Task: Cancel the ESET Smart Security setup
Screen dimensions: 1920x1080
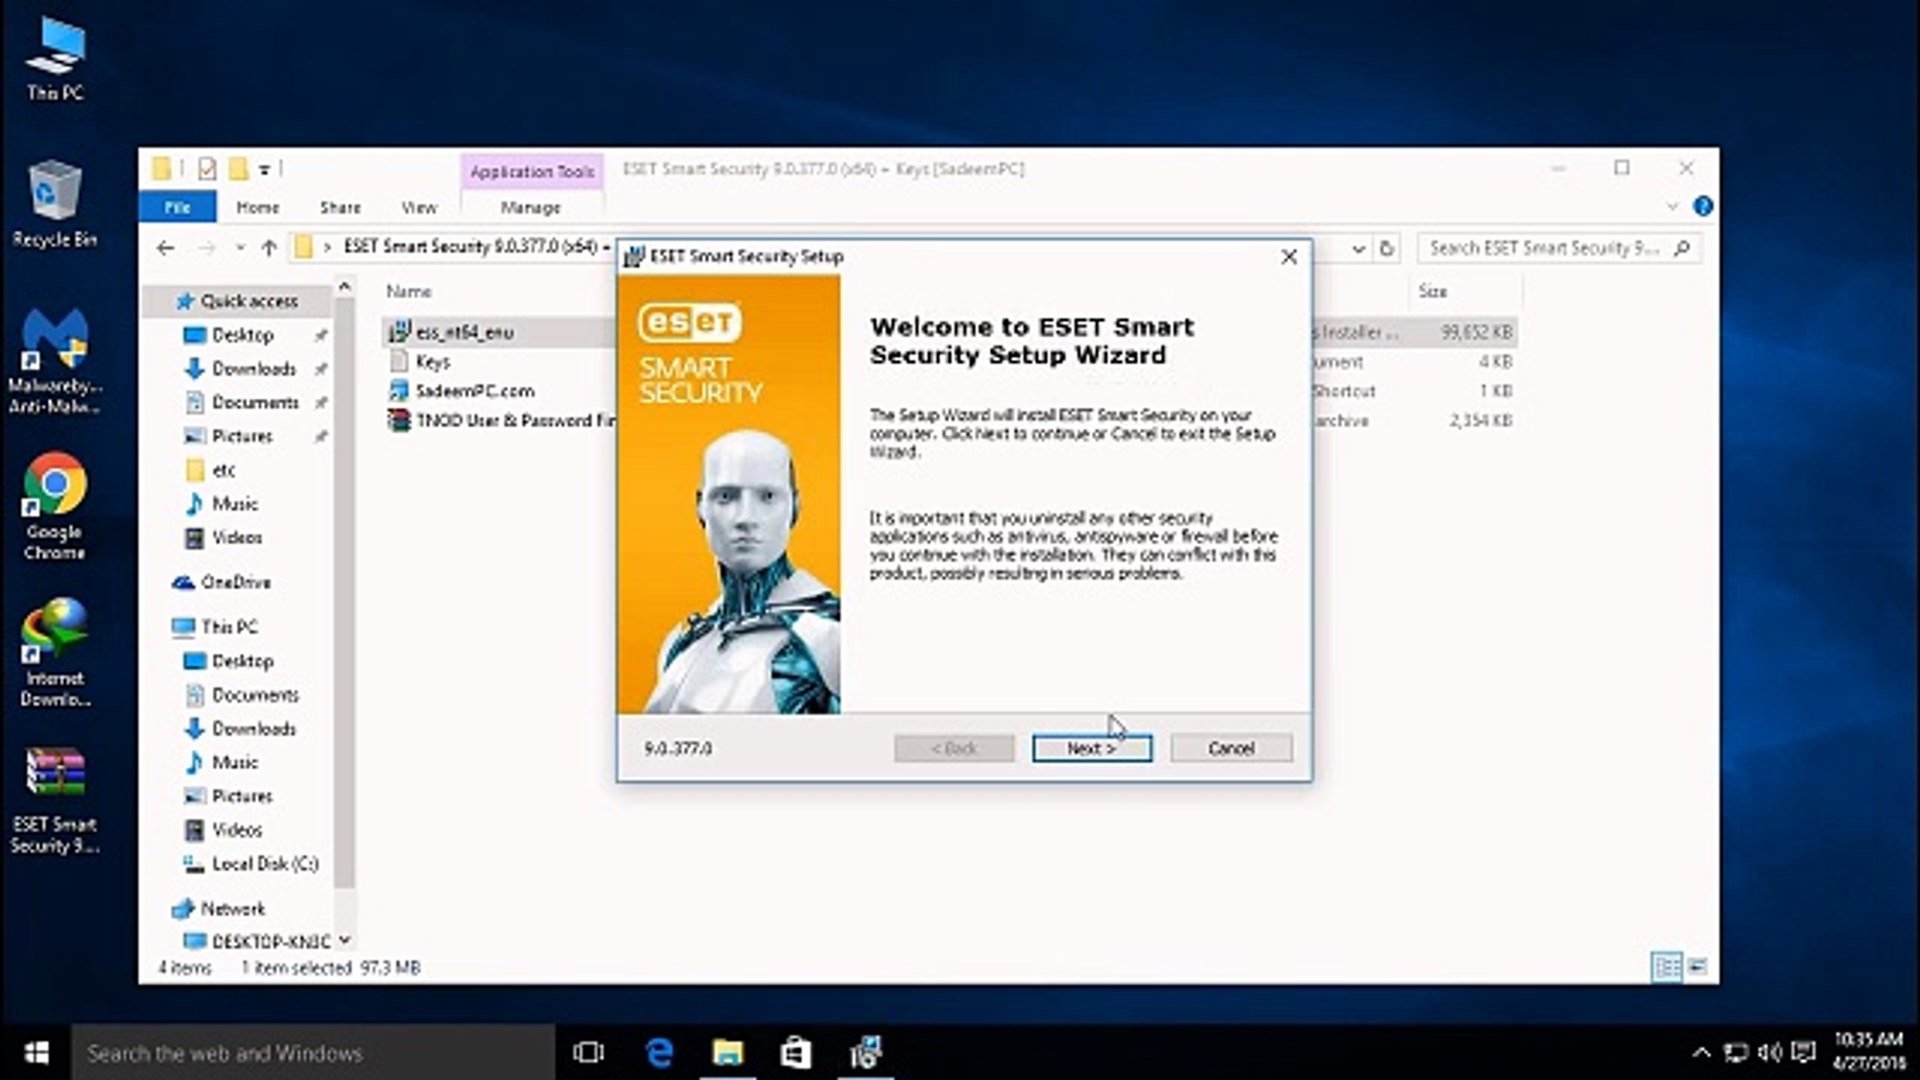Action: click(x=1230, y=748)
